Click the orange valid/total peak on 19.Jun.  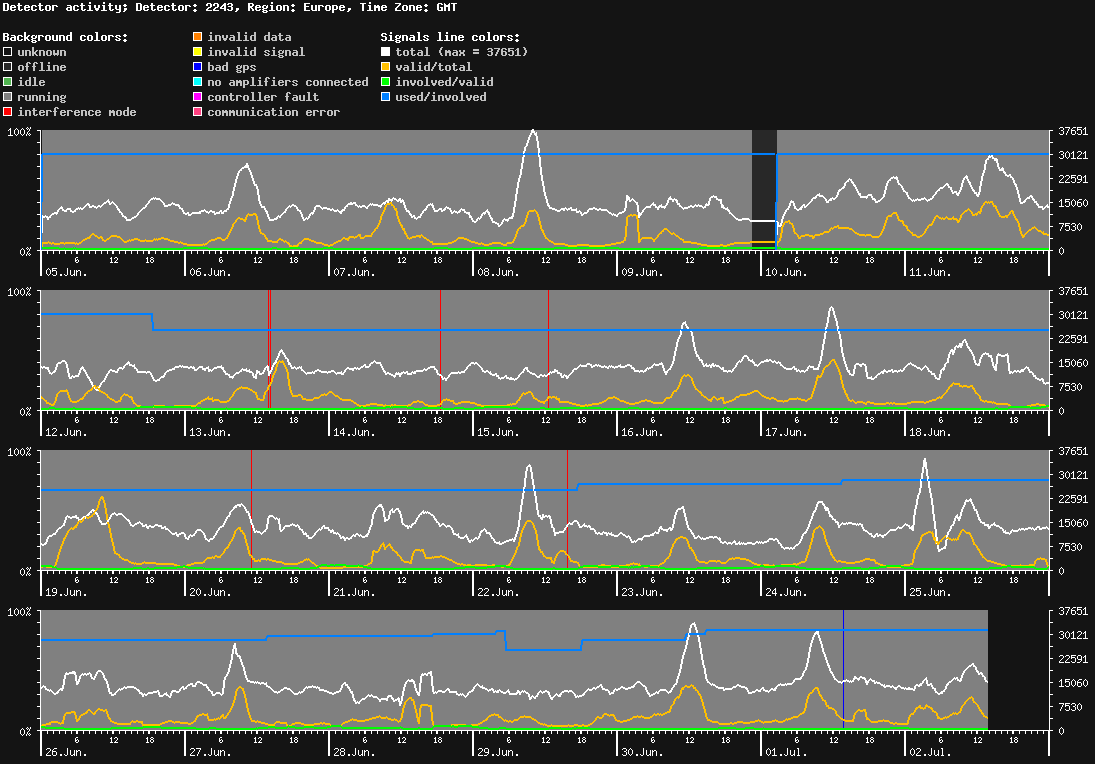click(103, 498)
